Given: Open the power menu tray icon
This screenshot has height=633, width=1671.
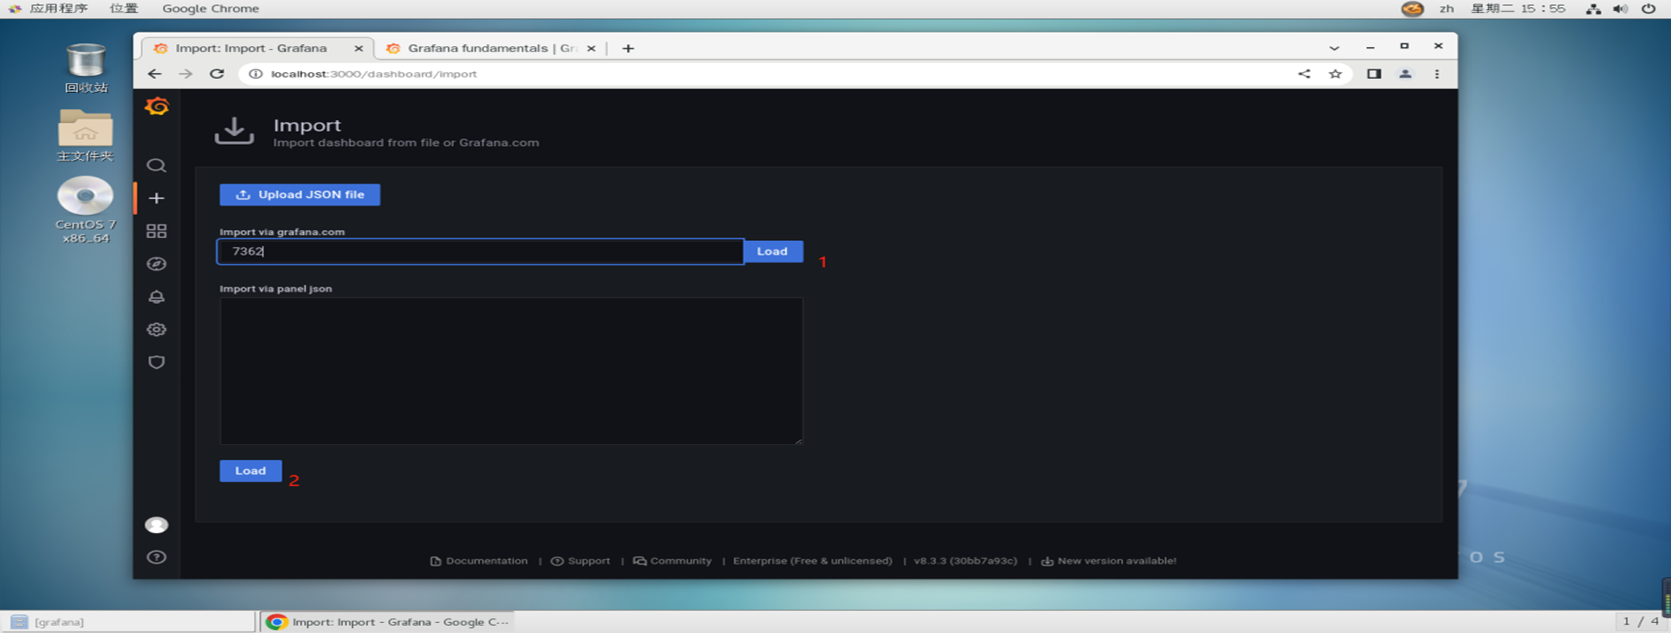Looking at the screenshot, I should click(1648, 9).
